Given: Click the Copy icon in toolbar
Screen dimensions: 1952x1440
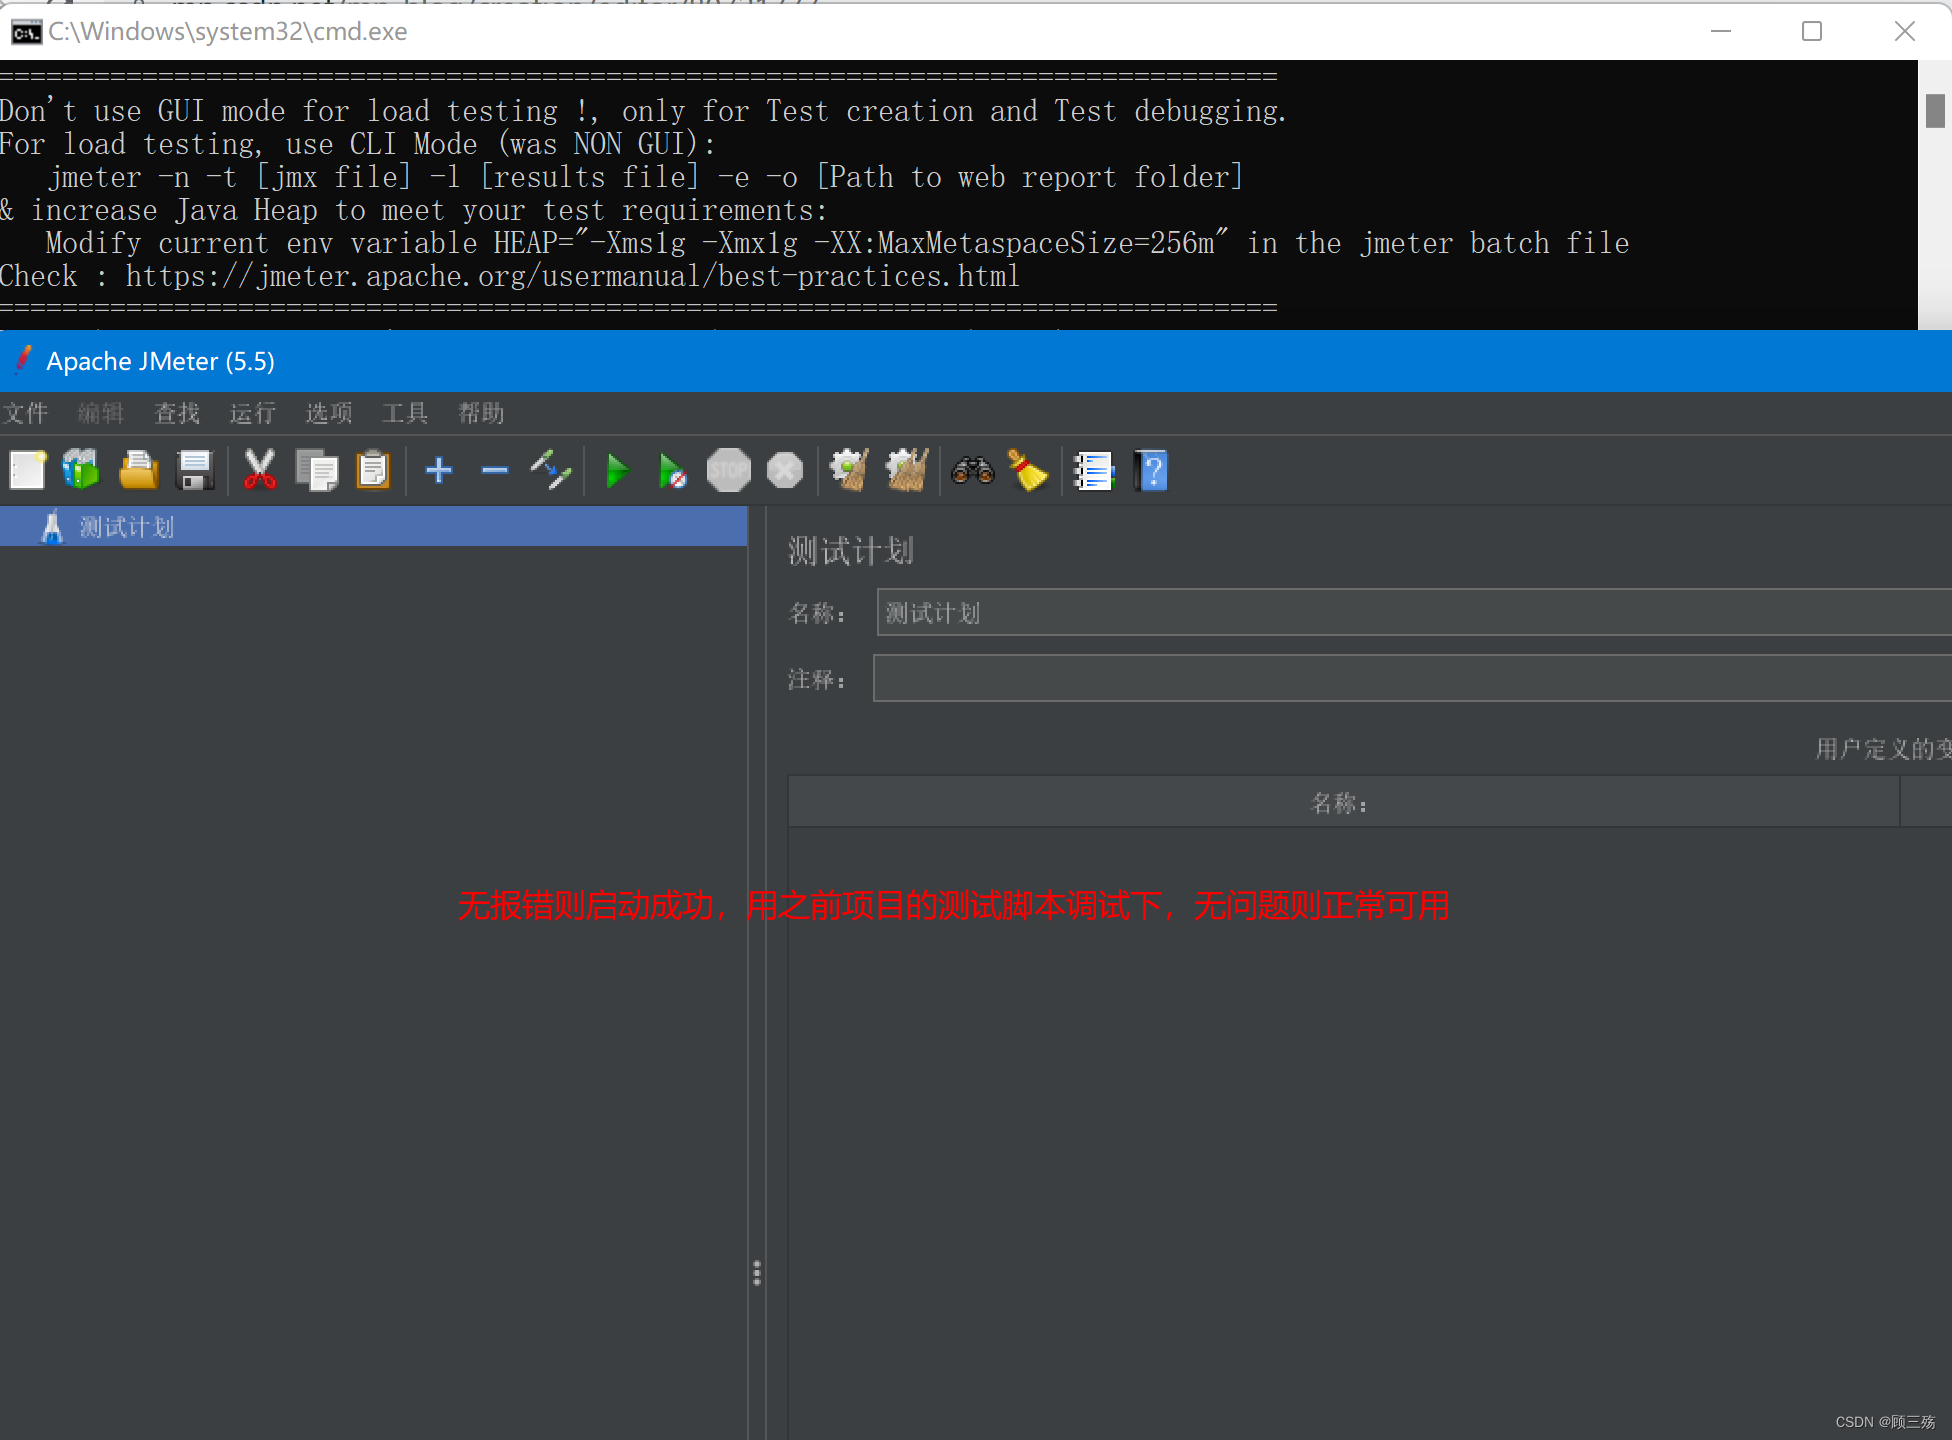Looking at the screenshot, I should (x=317, y=470).
